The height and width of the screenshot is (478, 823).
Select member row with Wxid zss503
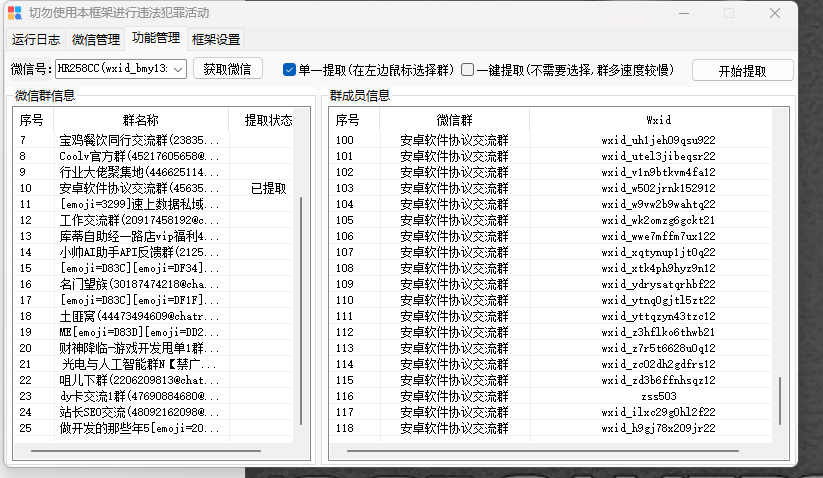pos(658,396)
